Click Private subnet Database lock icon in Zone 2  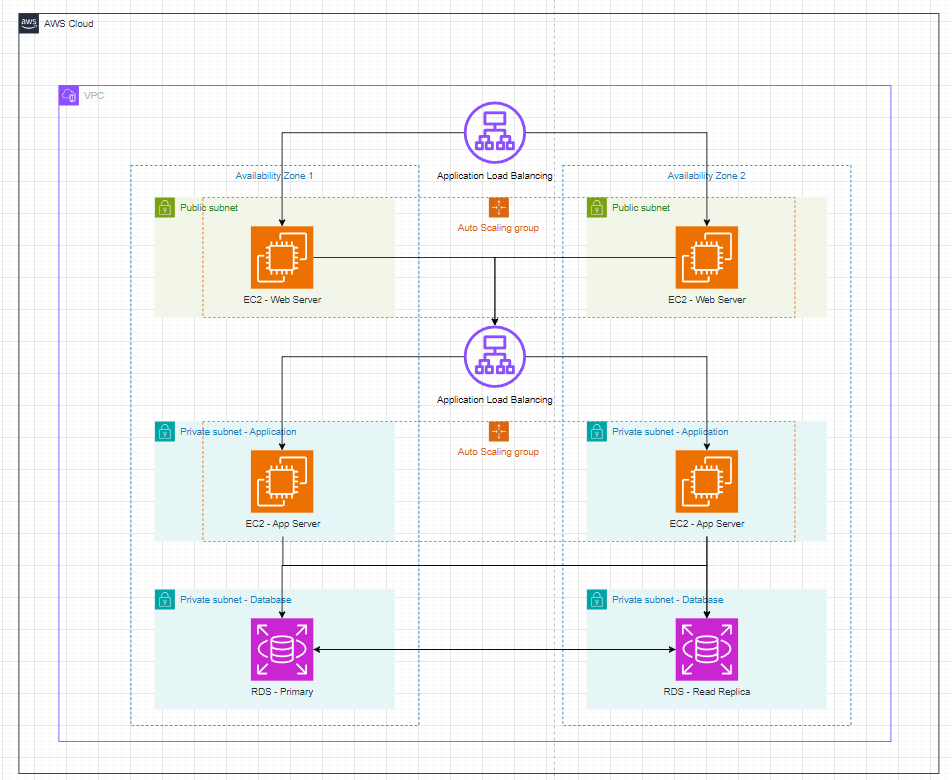click(x=597, y=600)
